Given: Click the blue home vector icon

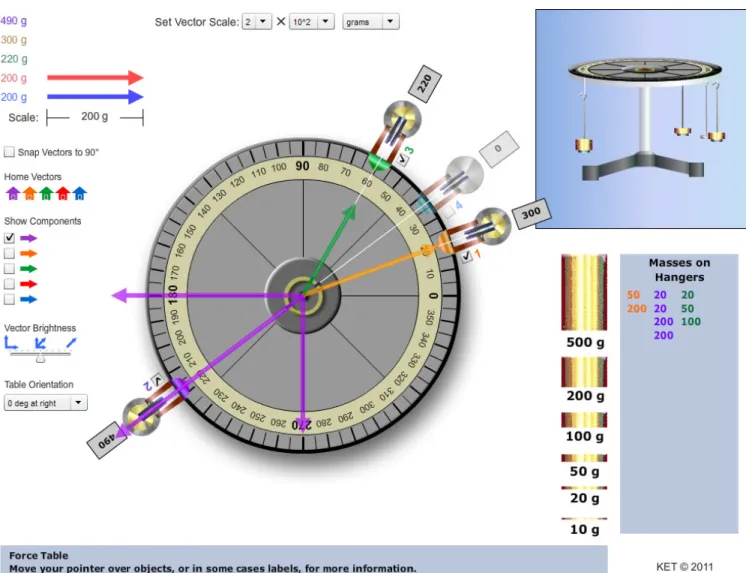Looking at the screenshot, I should tap(79, 194).
